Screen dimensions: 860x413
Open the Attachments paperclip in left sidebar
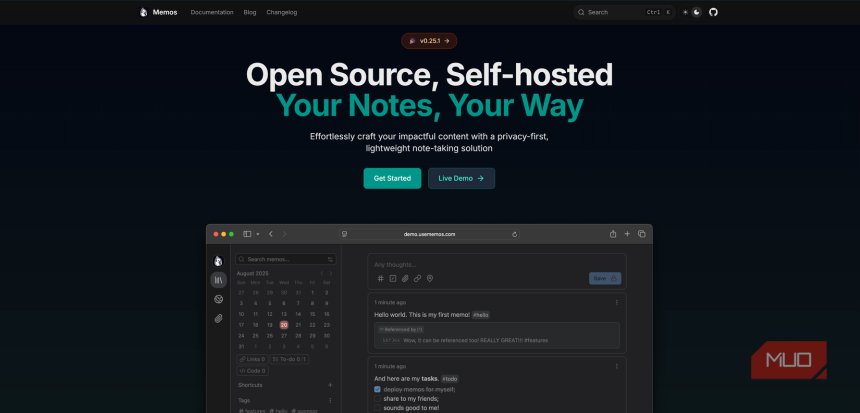(218, 318)
